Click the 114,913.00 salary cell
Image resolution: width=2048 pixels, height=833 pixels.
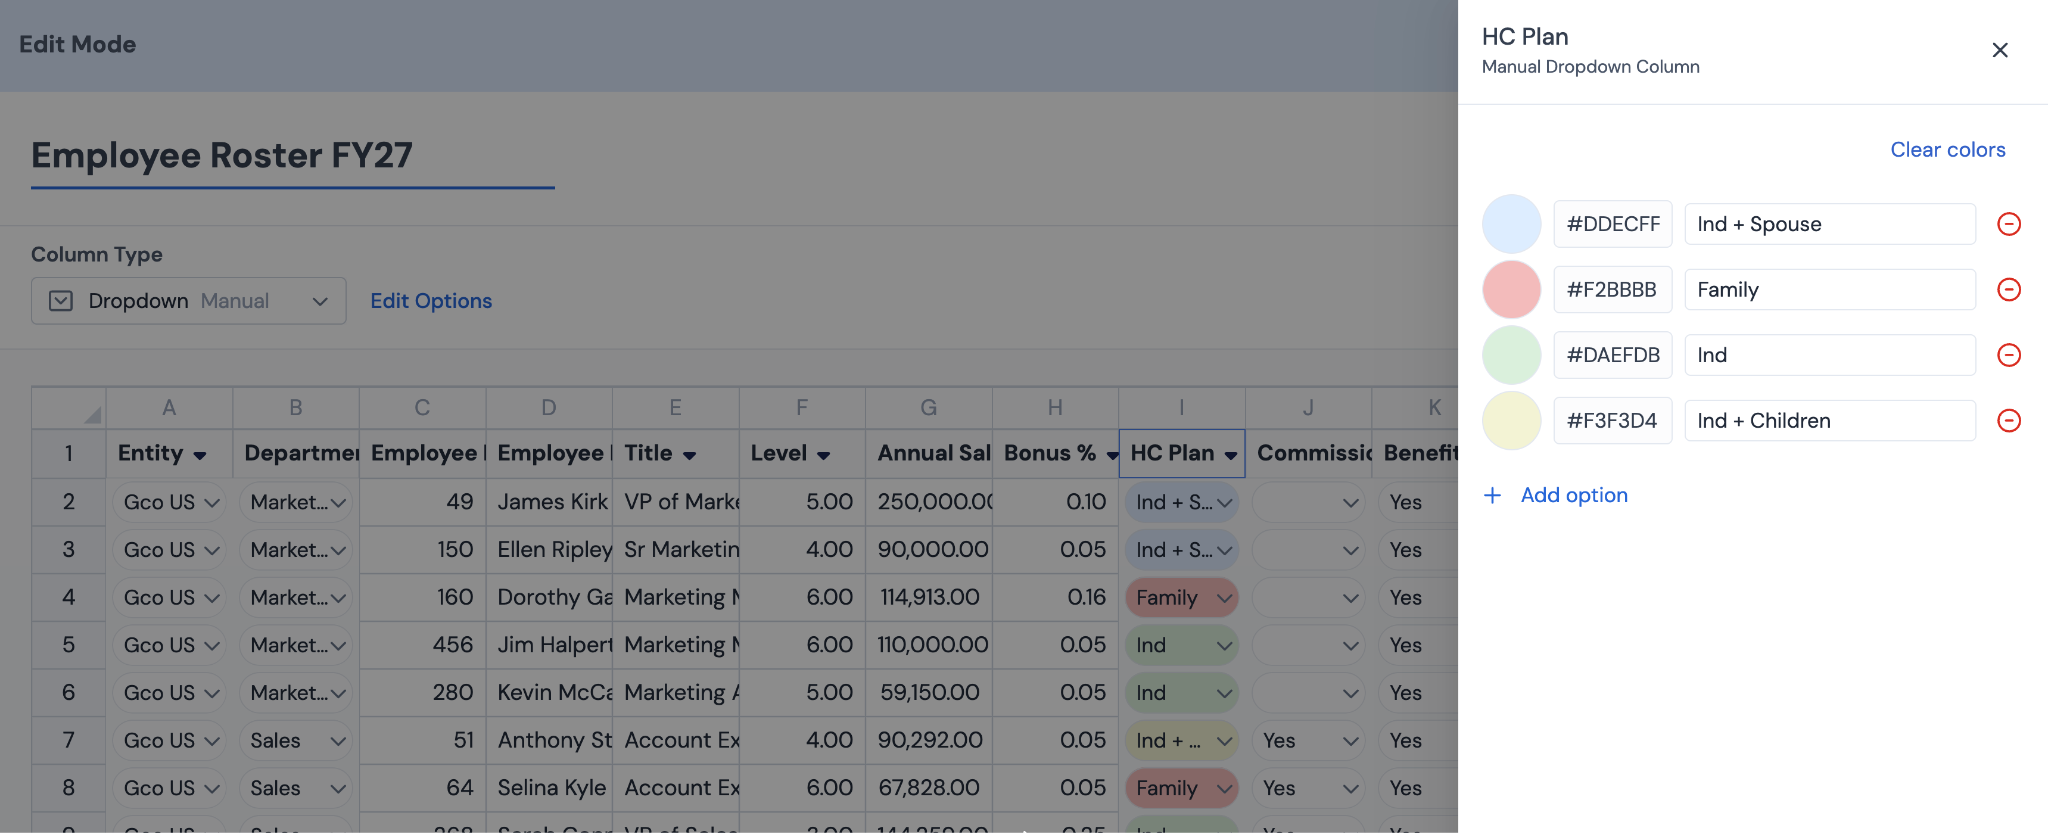tap(929, 598)
